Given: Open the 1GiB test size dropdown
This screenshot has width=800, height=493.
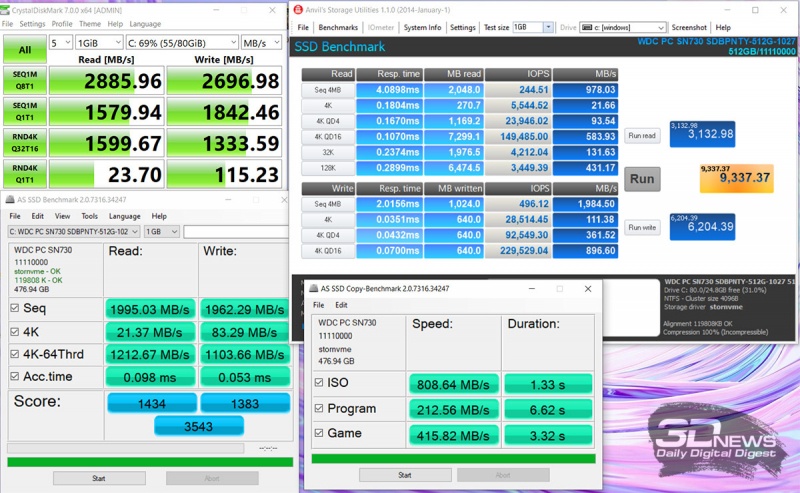Looking at the screenshot, I should tap(99, 43).
